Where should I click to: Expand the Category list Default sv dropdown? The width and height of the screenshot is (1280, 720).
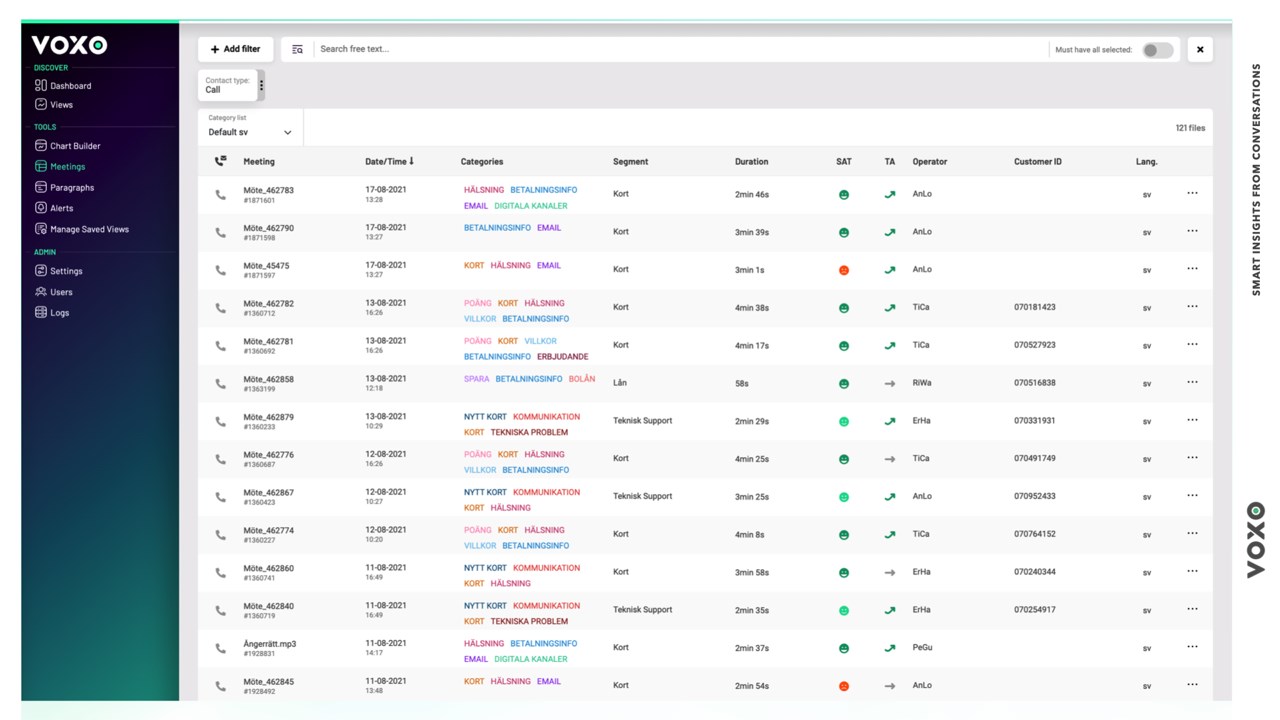pyautogui.click(x=250, y=127)
